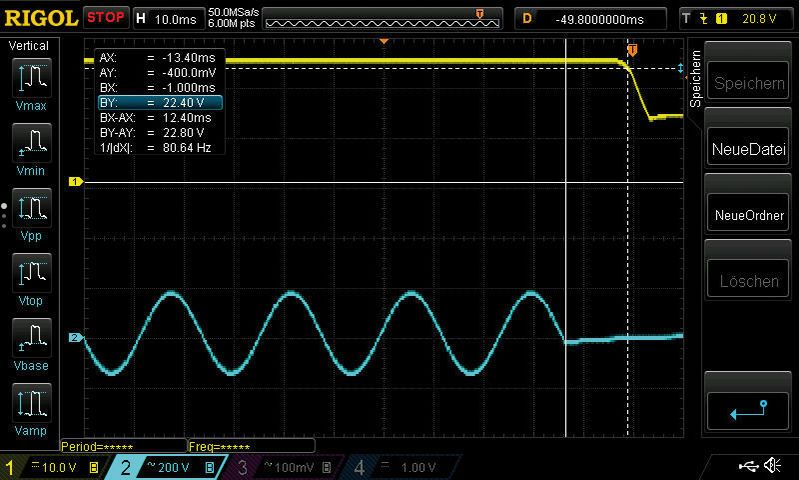Choose the NeueOrdner menu option

point(749,215)
